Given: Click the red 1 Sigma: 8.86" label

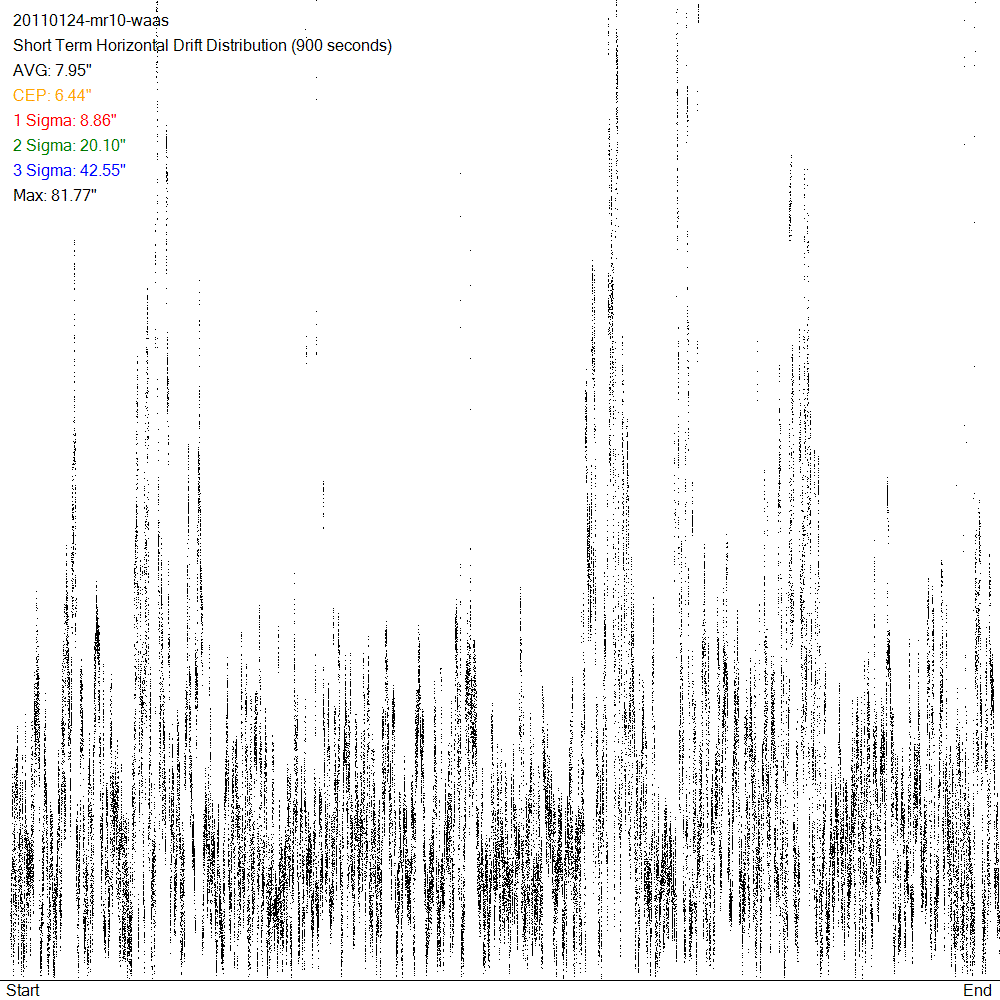Looking at the screenshot, I should [66, 120].
